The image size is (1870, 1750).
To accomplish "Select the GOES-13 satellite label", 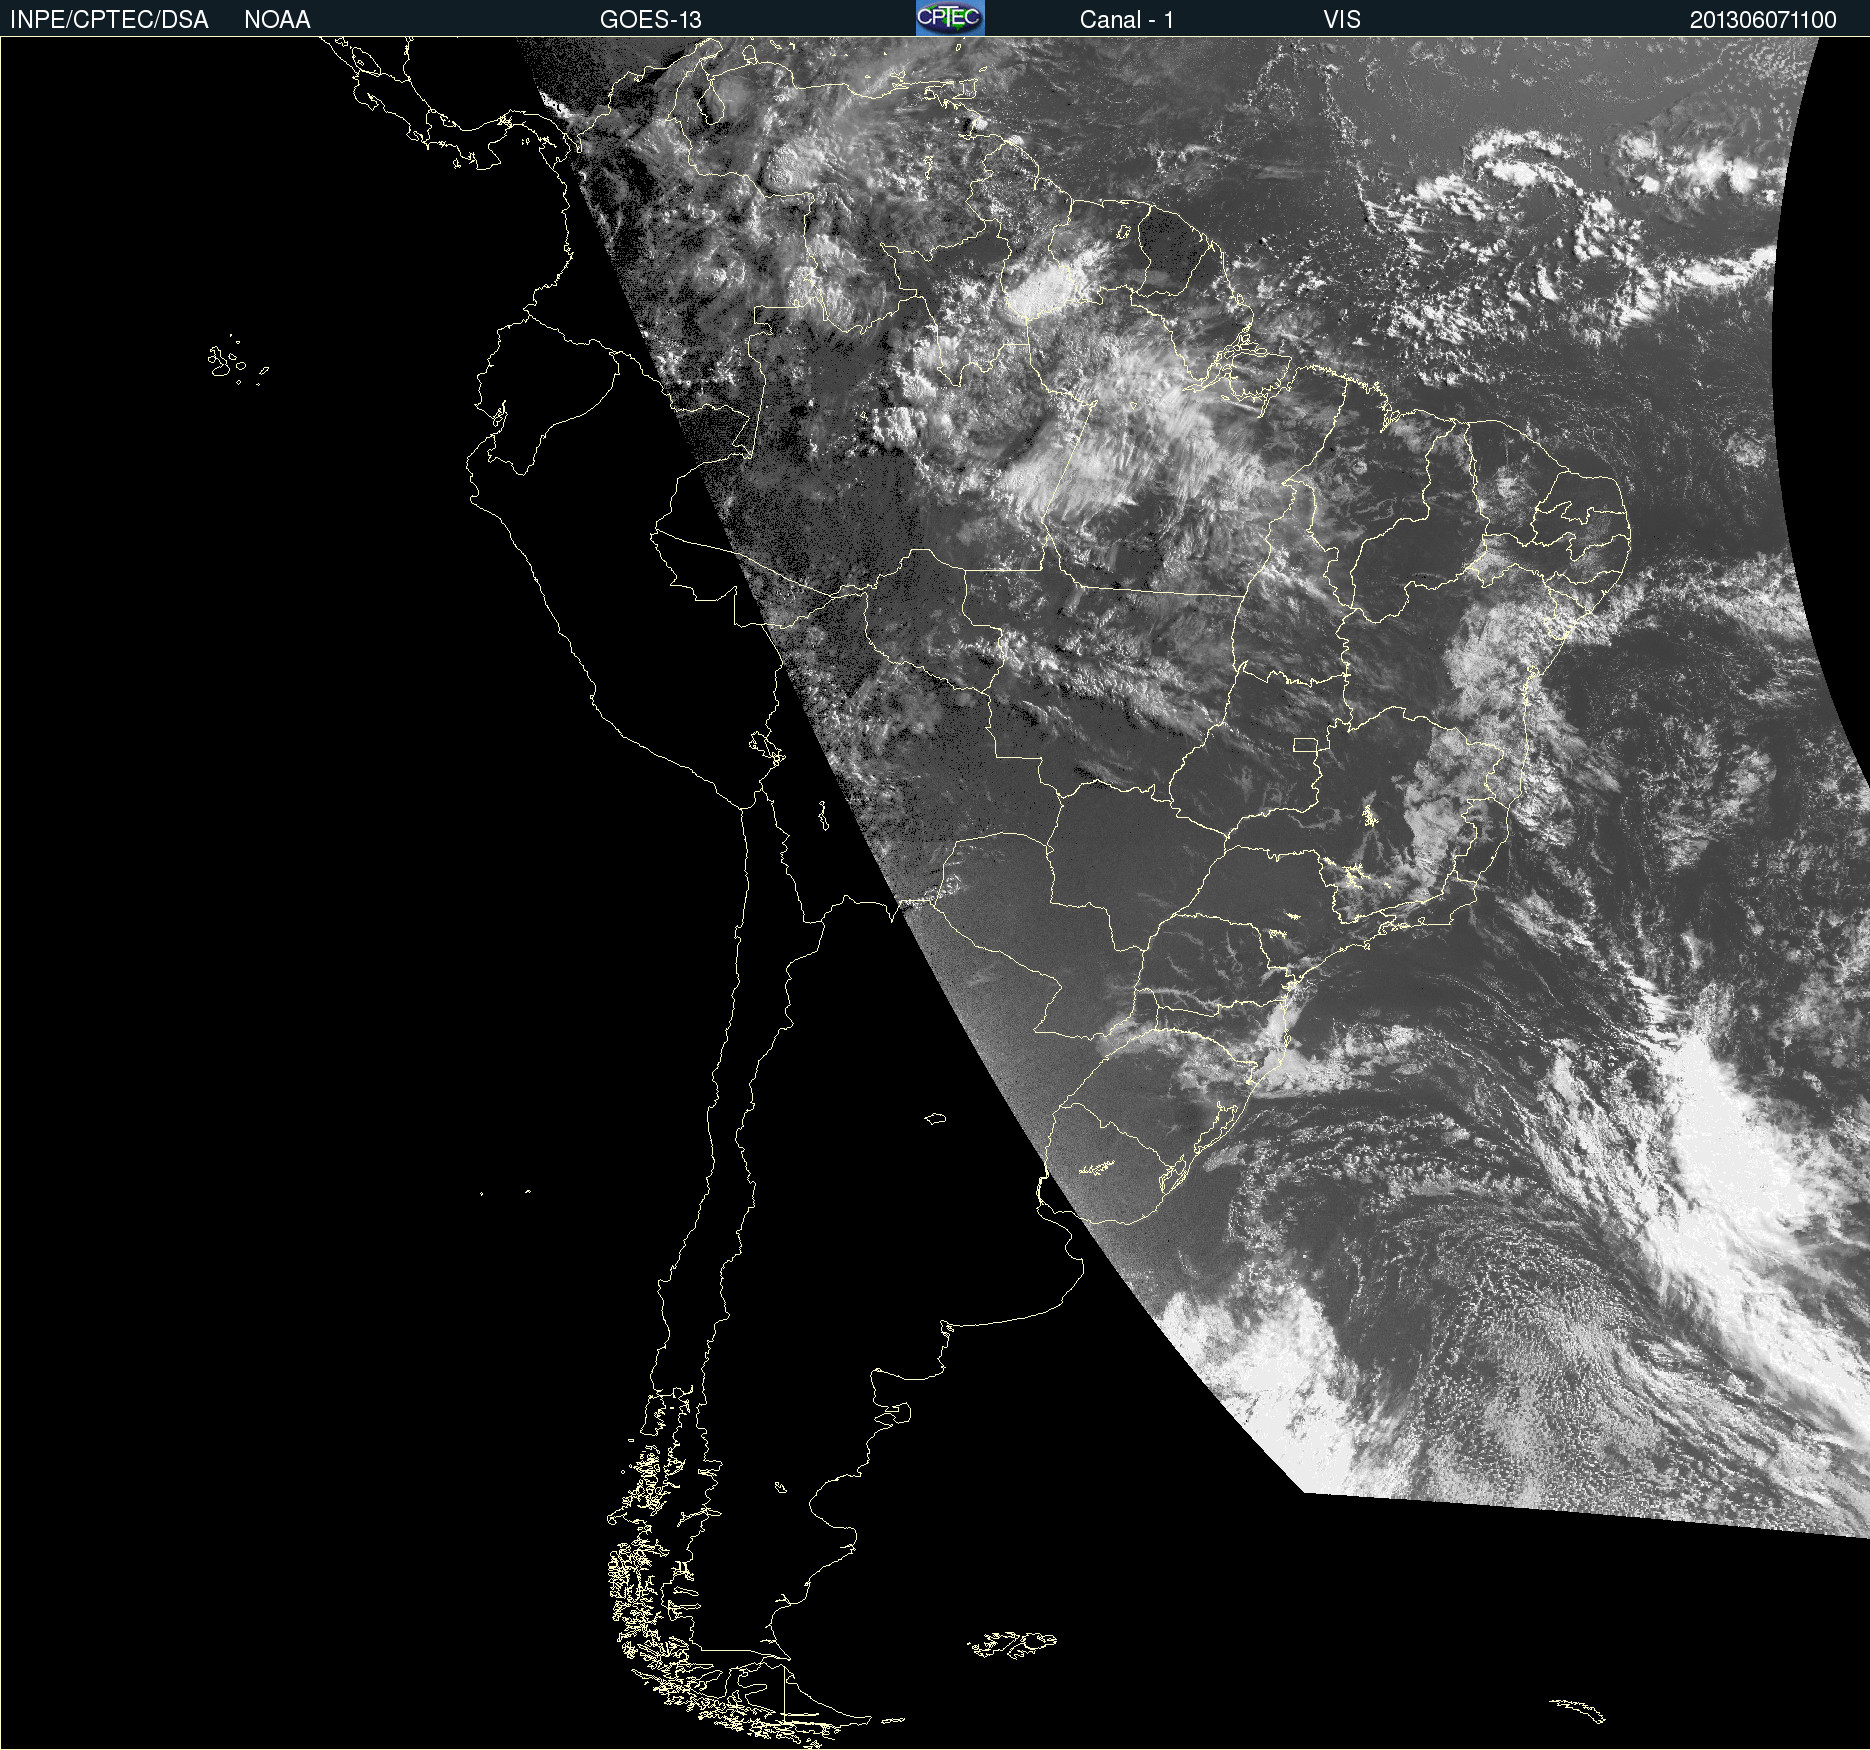I will pos(650,20).
